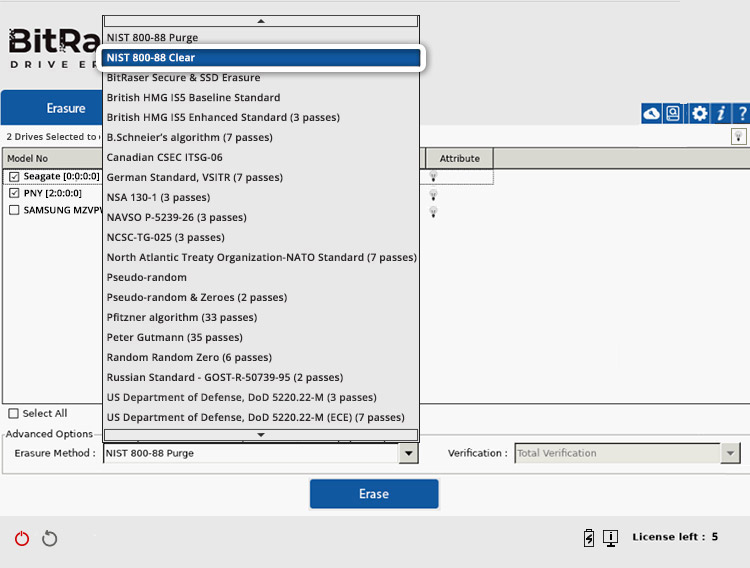Select NSA 130-1 (3 passes)

click(261, 198)
